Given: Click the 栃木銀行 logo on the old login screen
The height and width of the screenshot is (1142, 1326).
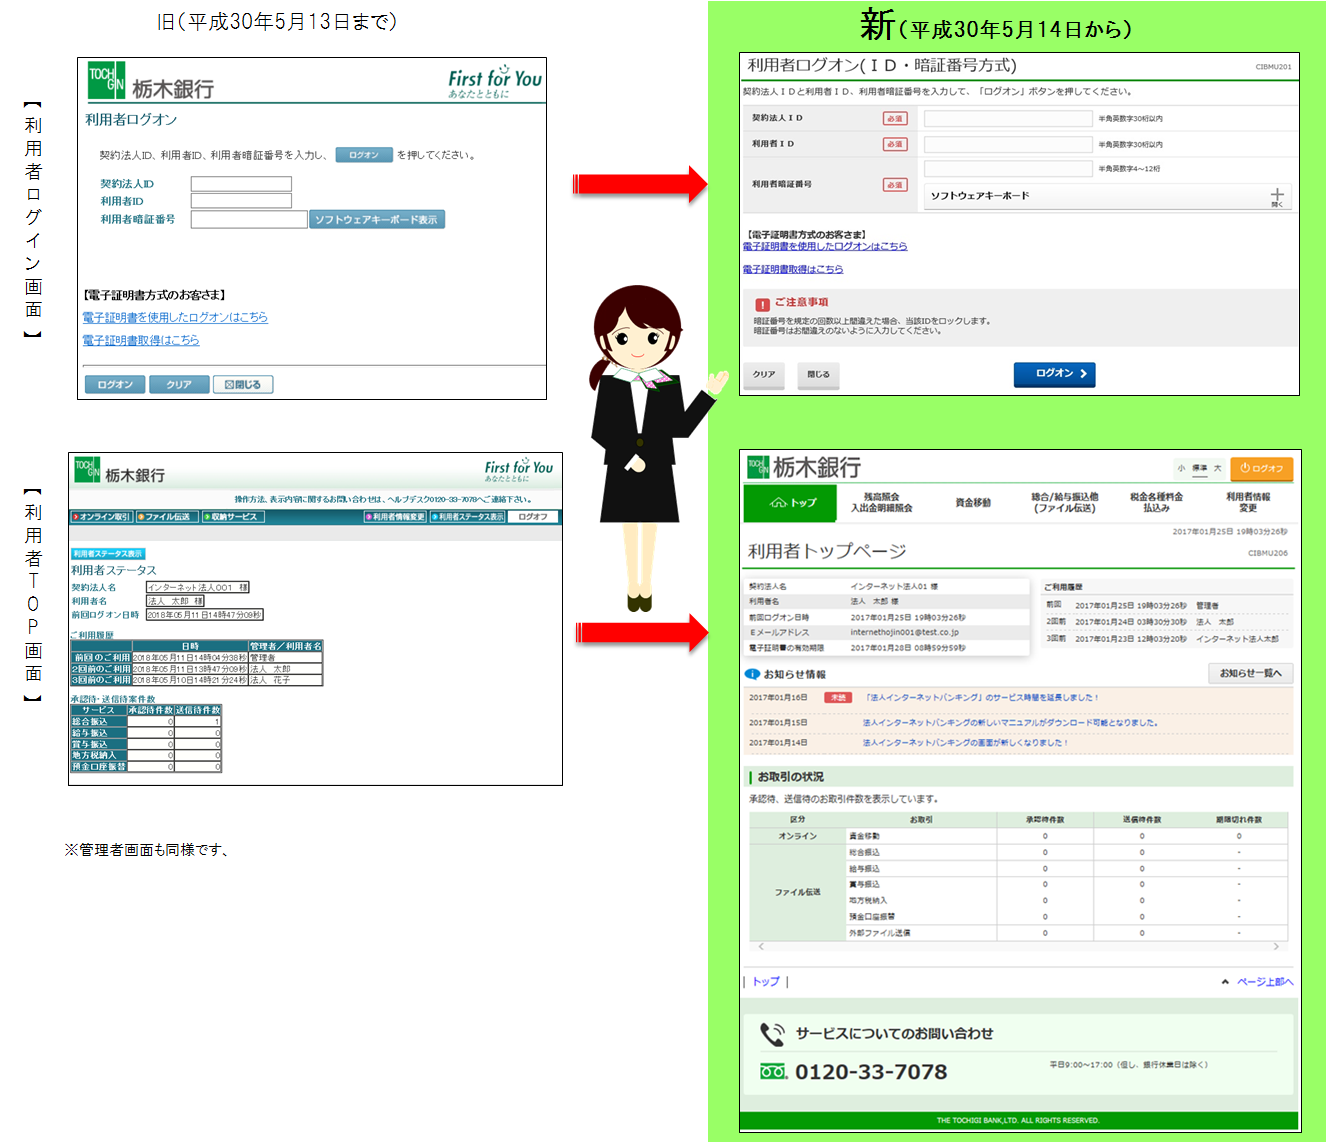Looking at the screenshot, I should click(151, 82).
